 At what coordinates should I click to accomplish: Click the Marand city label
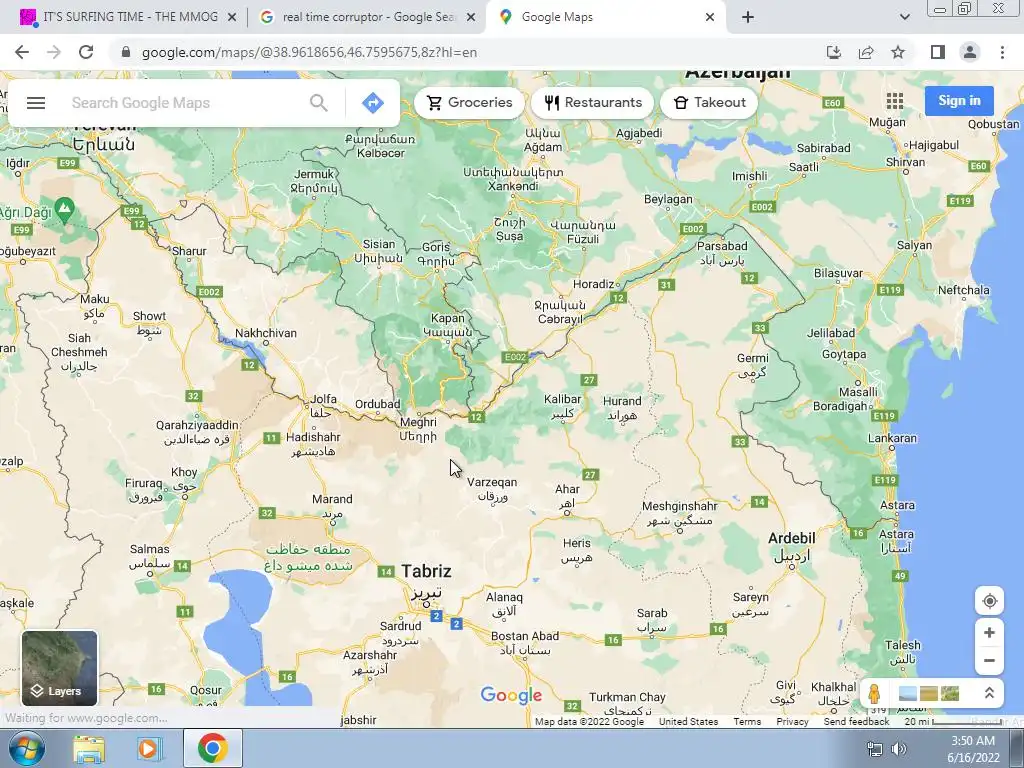point(332,499)
